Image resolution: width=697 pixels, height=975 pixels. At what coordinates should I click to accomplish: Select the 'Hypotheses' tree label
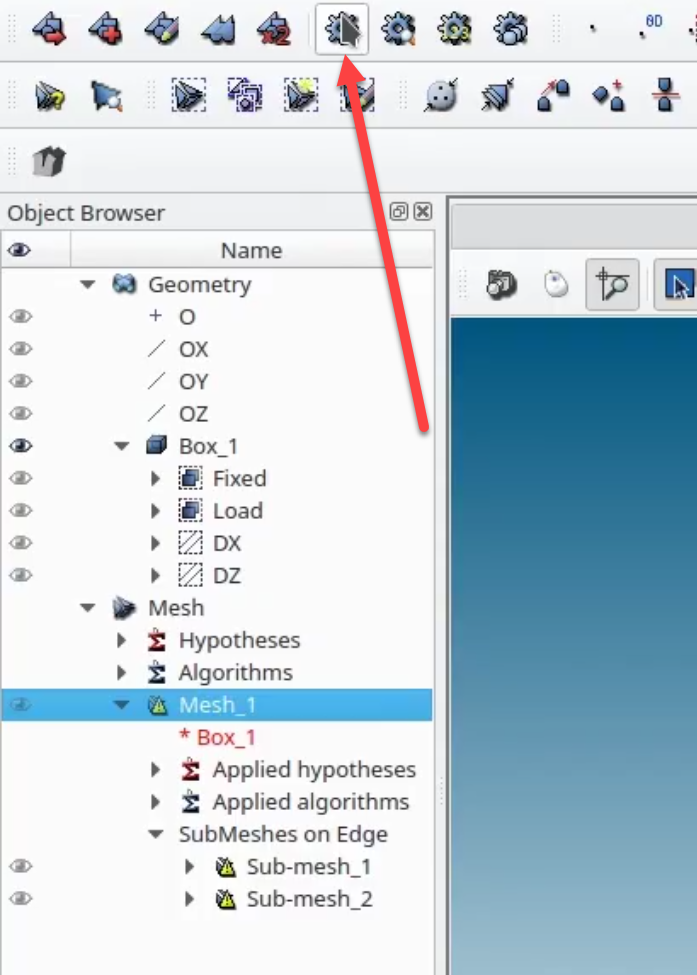coord(239,640)
